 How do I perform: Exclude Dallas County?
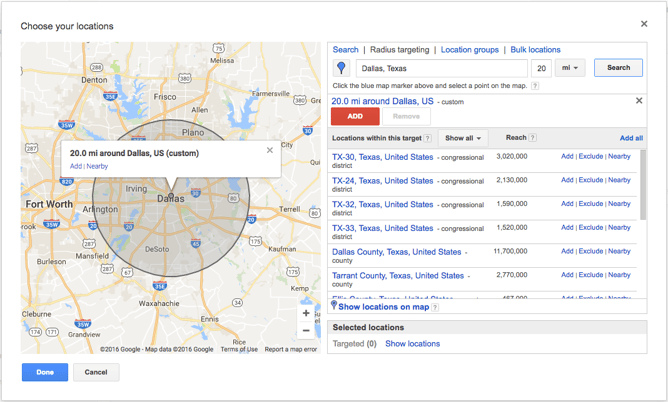(591, 251)
